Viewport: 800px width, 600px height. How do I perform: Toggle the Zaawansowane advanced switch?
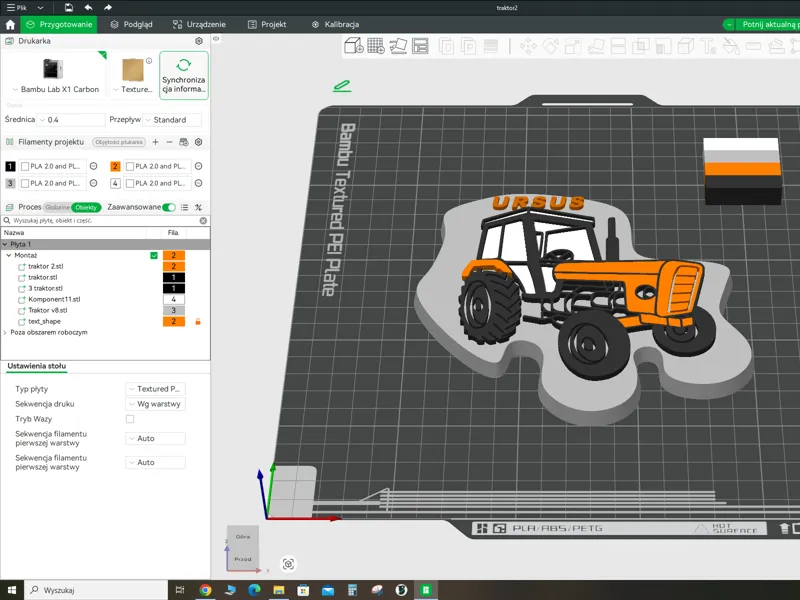click(x=169, y=207)
